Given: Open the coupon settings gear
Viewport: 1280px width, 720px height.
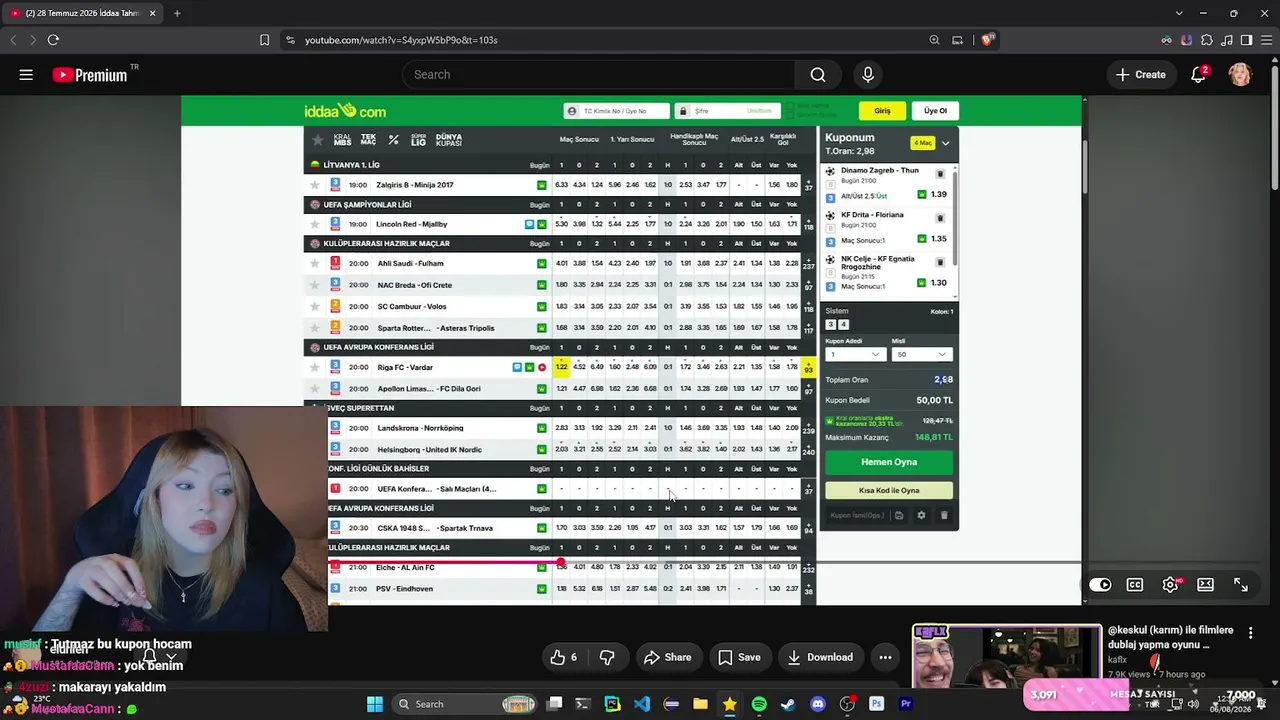Looking at the screenshot, I should (921, 516).
